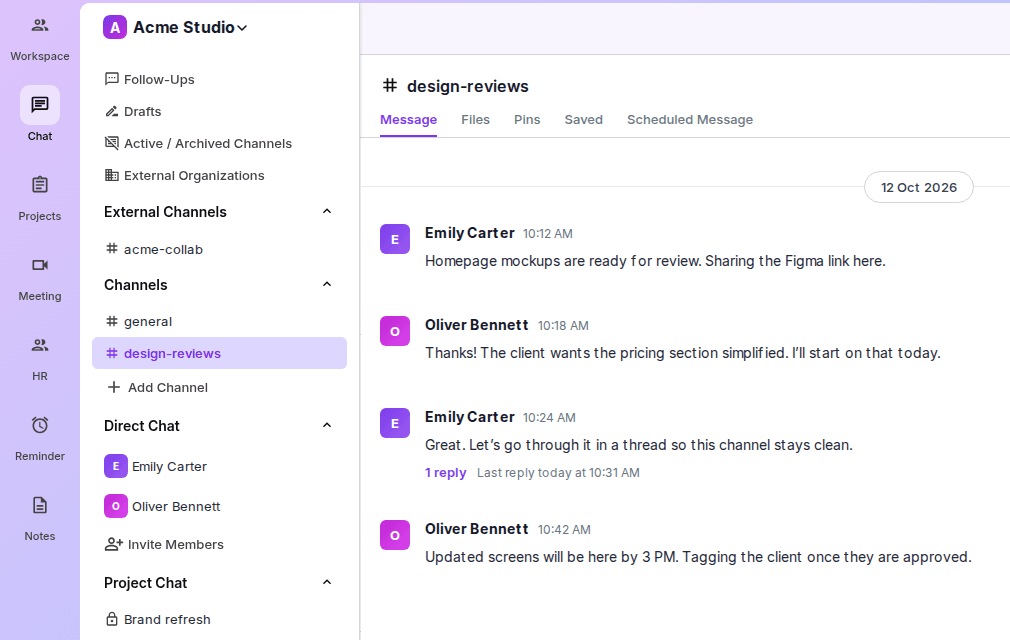This screenshot has width=1010, height=640.
Task: Open the Projects clipboard icon
Action: [40, 185]
